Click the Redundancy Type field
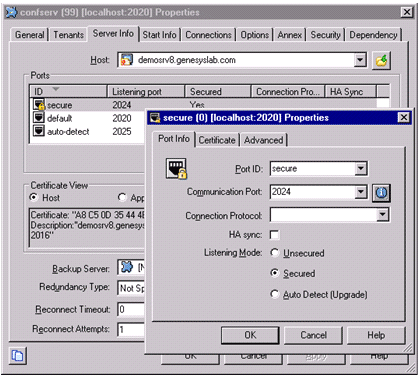 (x=131, y=288)
